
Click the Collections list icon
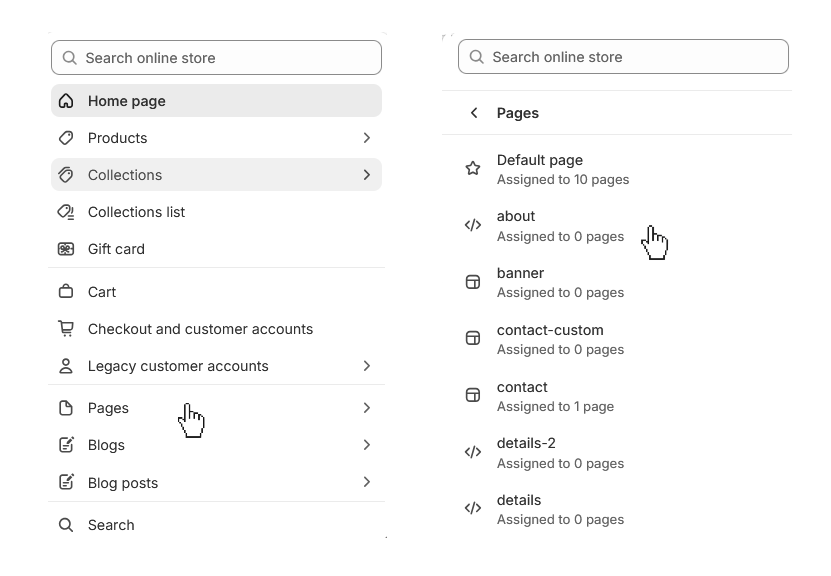point(66,212)
